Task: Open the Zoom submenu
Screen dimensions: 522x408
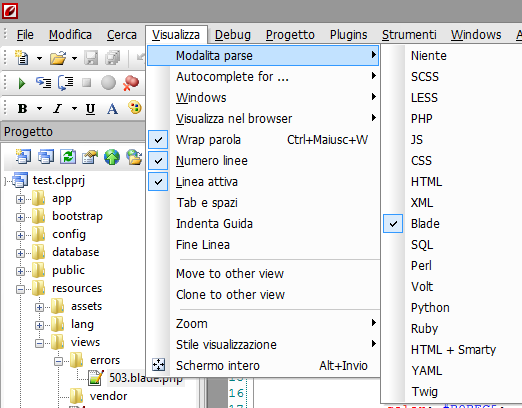Action: click(x=263, y=324)
